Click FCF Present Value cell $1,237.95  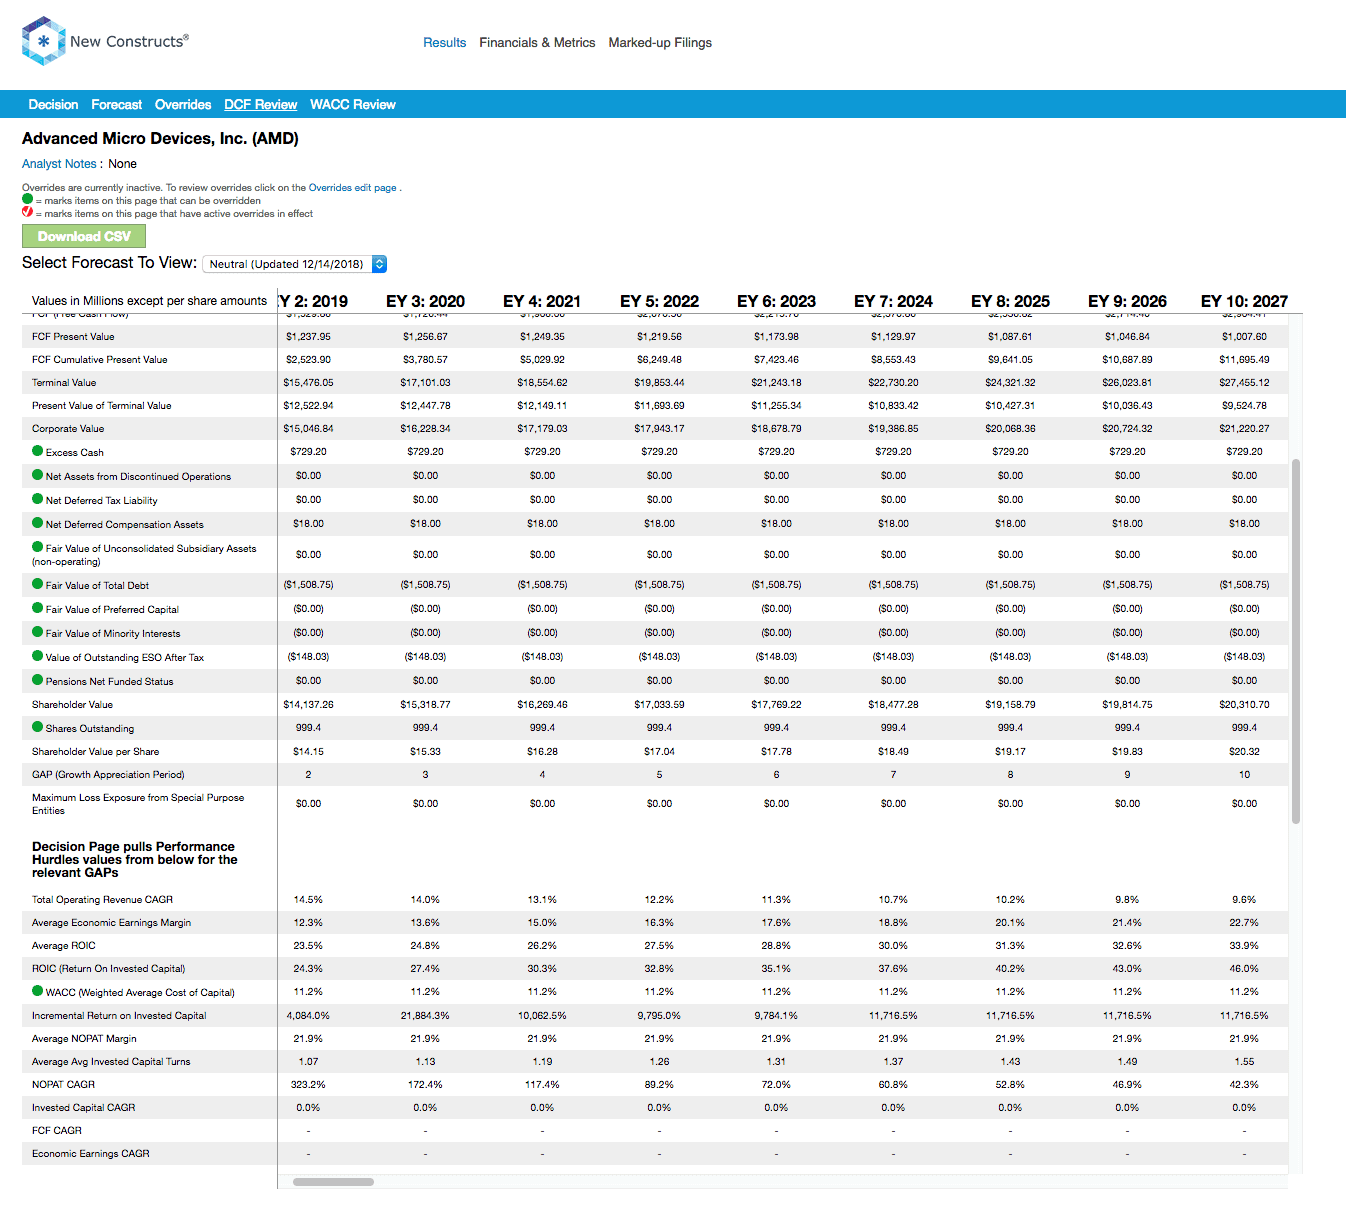tap(308, 337)
